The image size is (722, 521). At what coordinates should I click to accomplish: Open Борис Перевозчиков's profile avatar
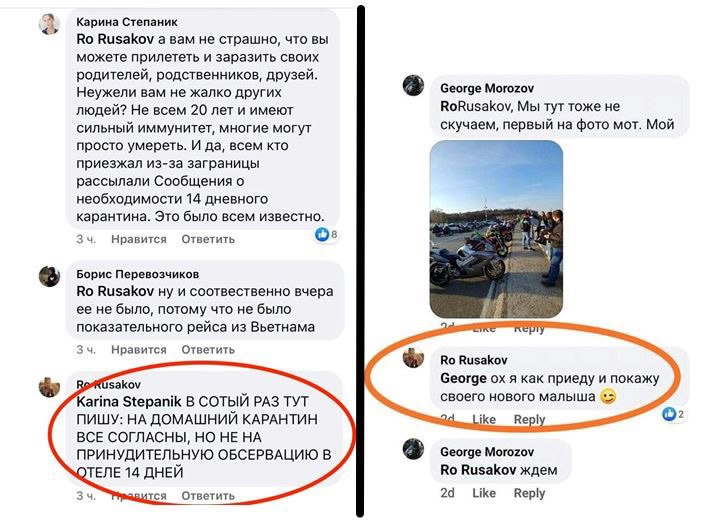tap(49, 276)
